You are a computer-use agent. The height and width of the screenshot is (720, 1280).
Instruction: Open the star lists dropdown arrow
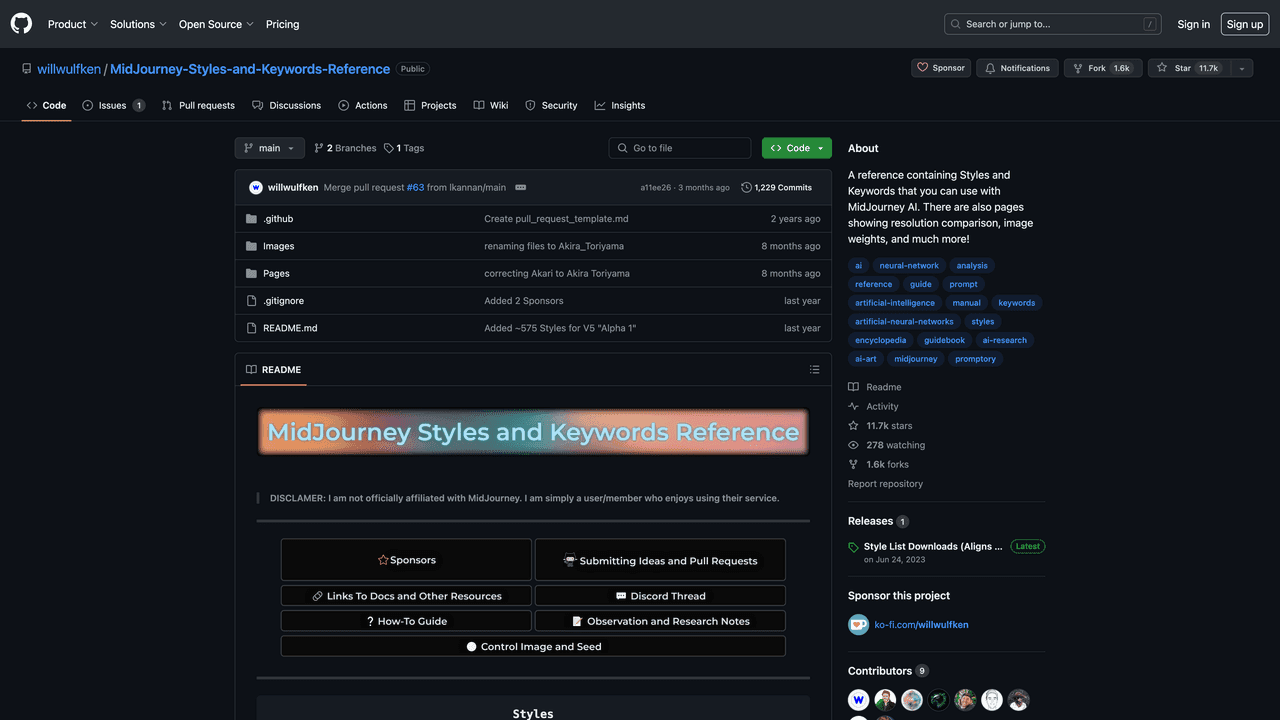pos(1241,68)
